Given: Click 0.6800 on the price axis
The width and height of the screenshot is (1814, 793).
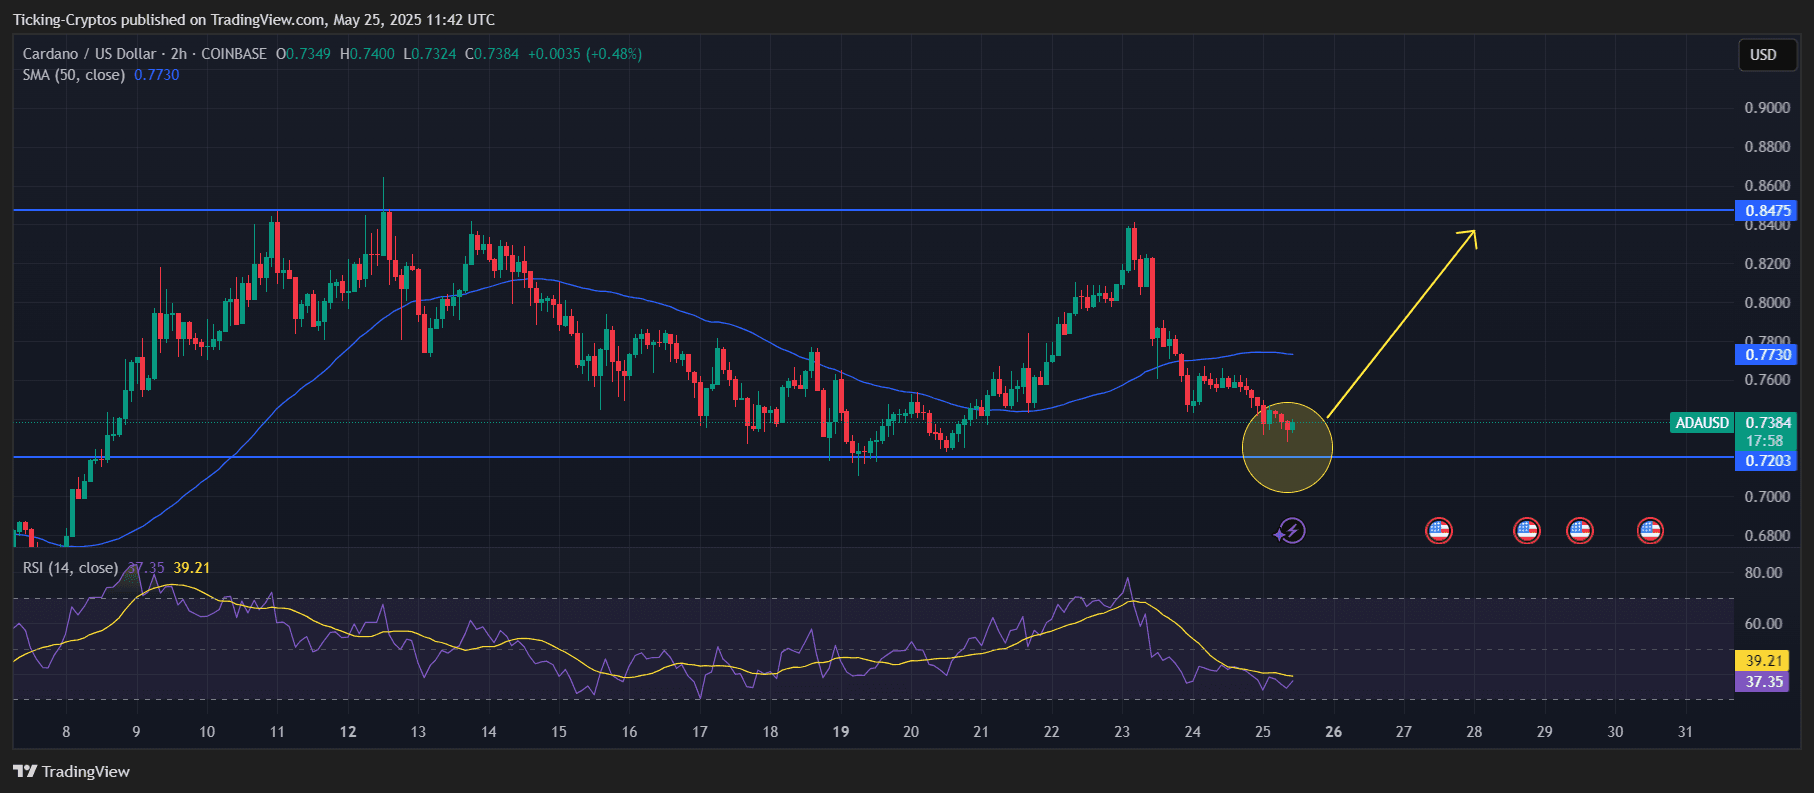Looking at the screenshot, I should click(x=1767, y=536).
